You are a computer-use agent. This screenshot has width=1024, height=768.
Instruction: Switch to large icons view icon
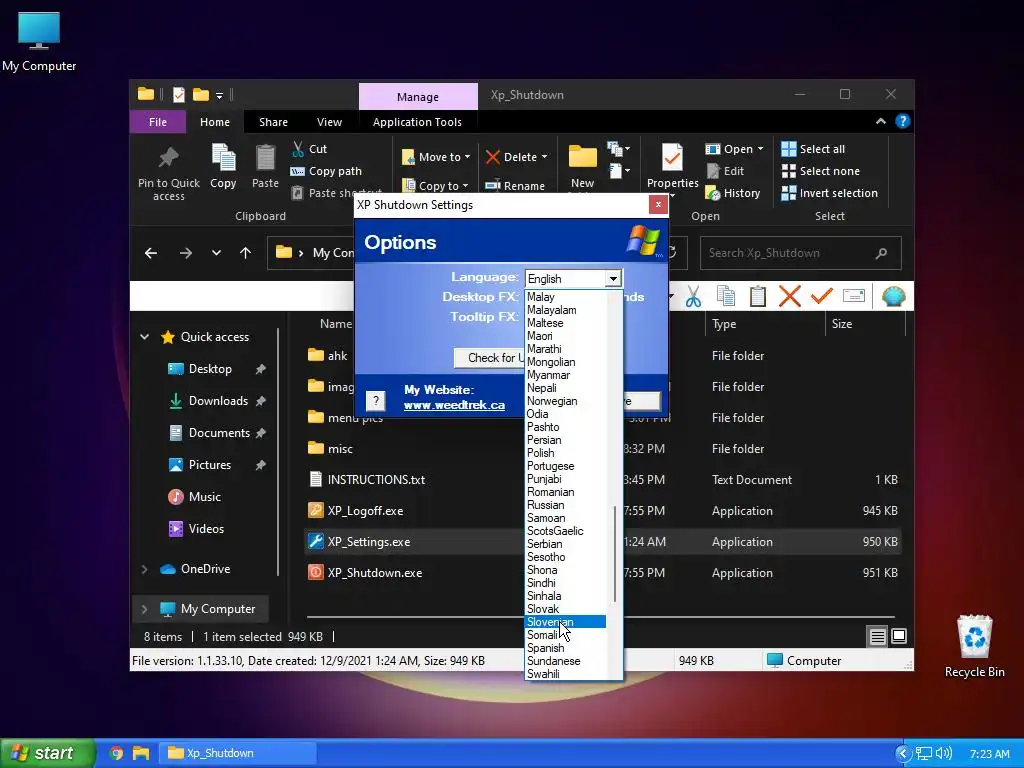(x=899, y=636)
